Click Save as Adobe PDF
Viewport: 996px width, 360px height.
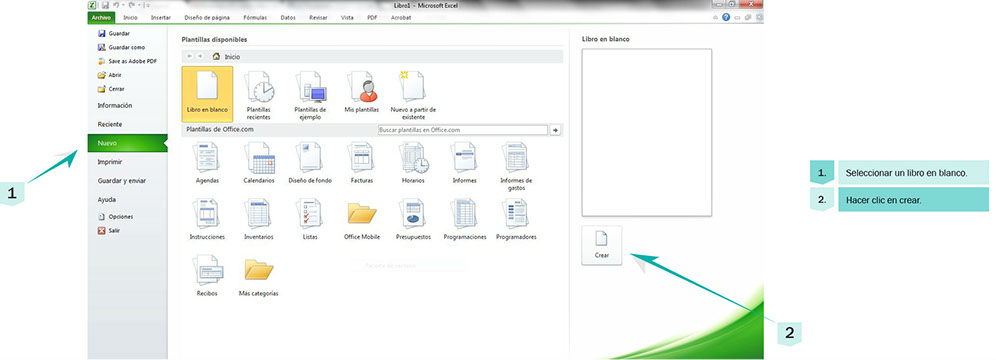coord(127,61)
